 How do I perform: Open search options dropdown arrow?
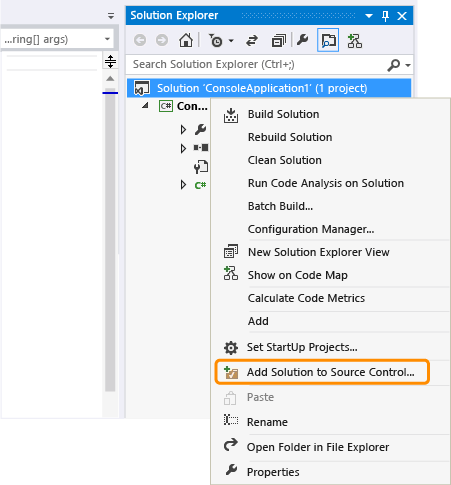408,65
